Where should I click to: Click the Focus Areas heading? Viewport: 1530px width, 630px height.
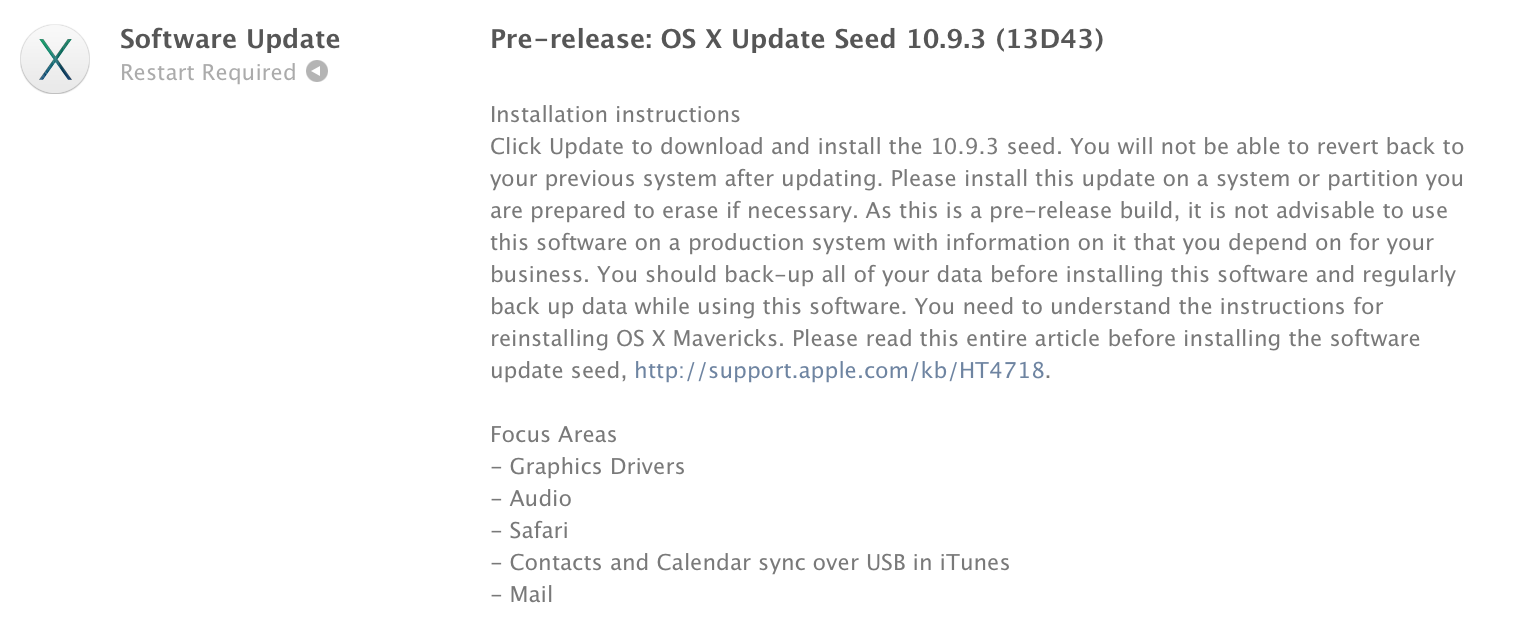pos(553,434)
